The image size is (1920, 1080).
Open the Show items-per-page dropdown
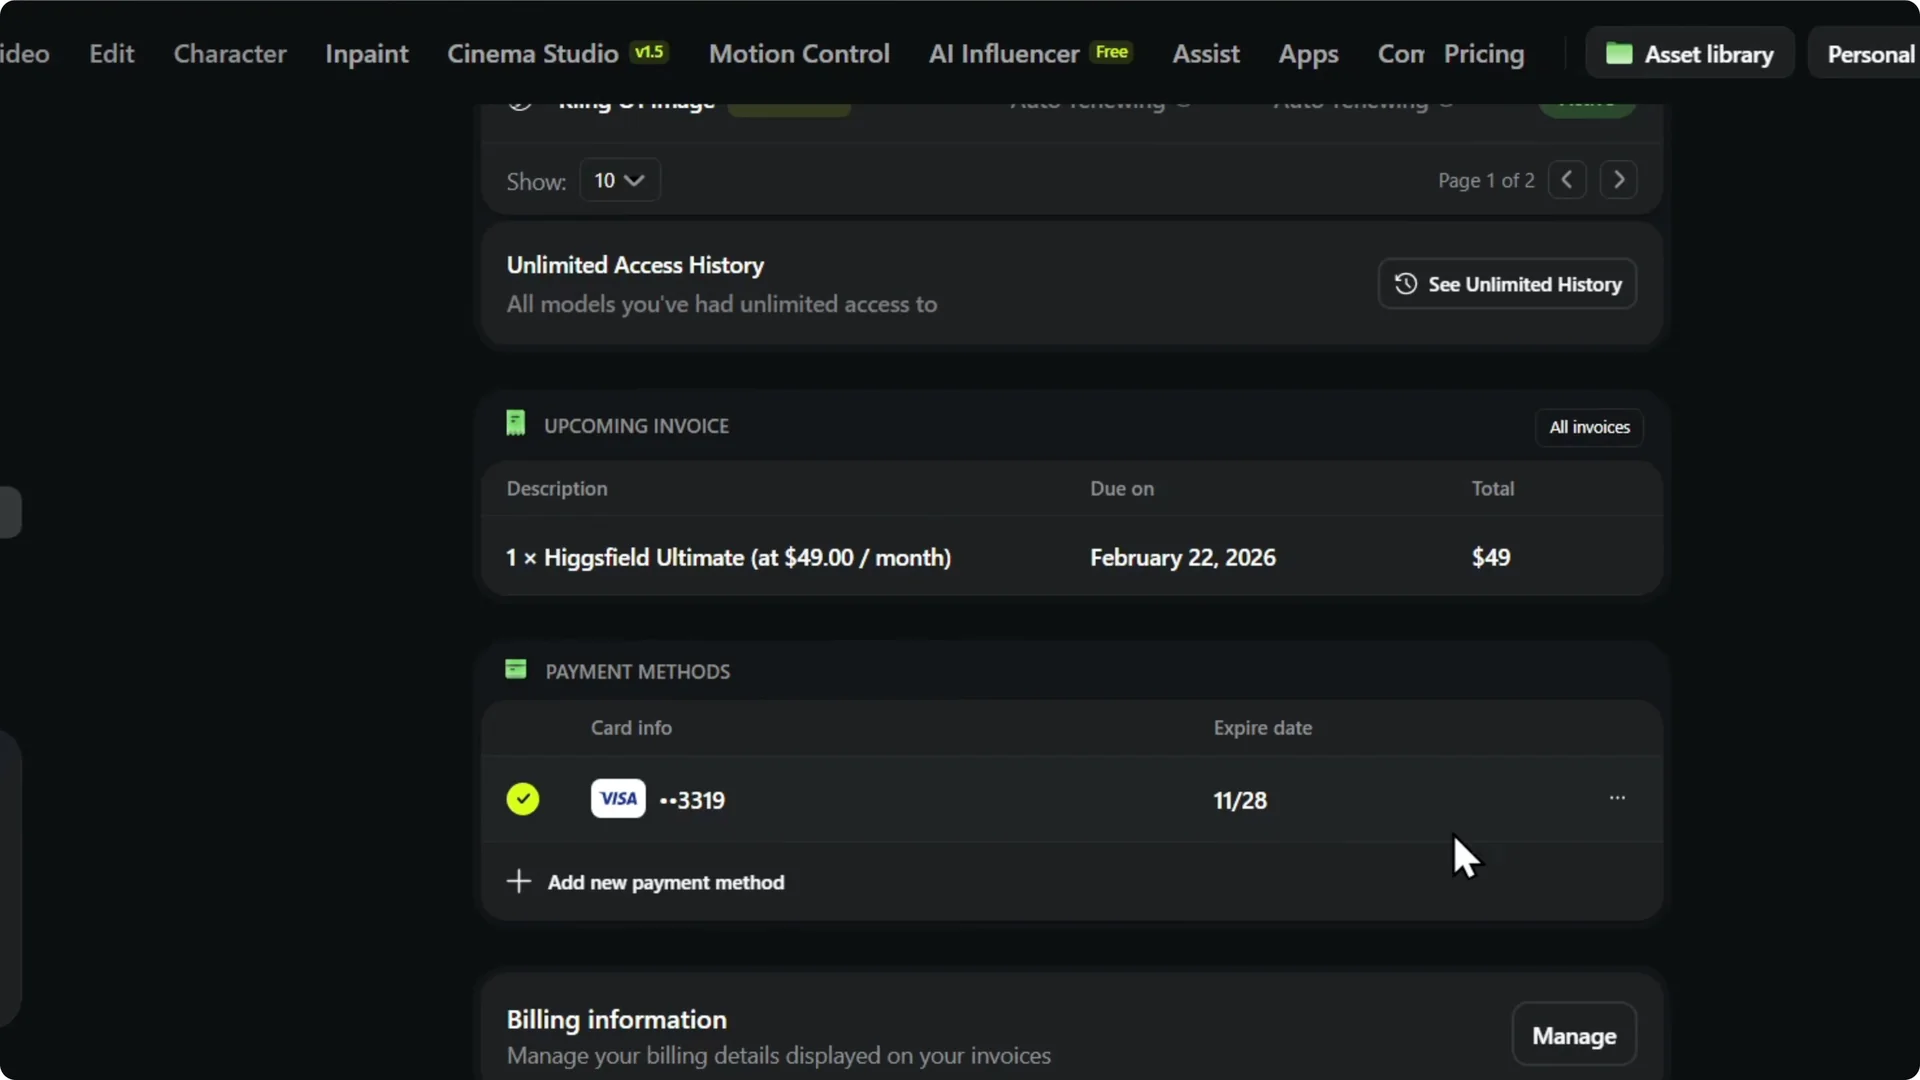pos(619,180)
